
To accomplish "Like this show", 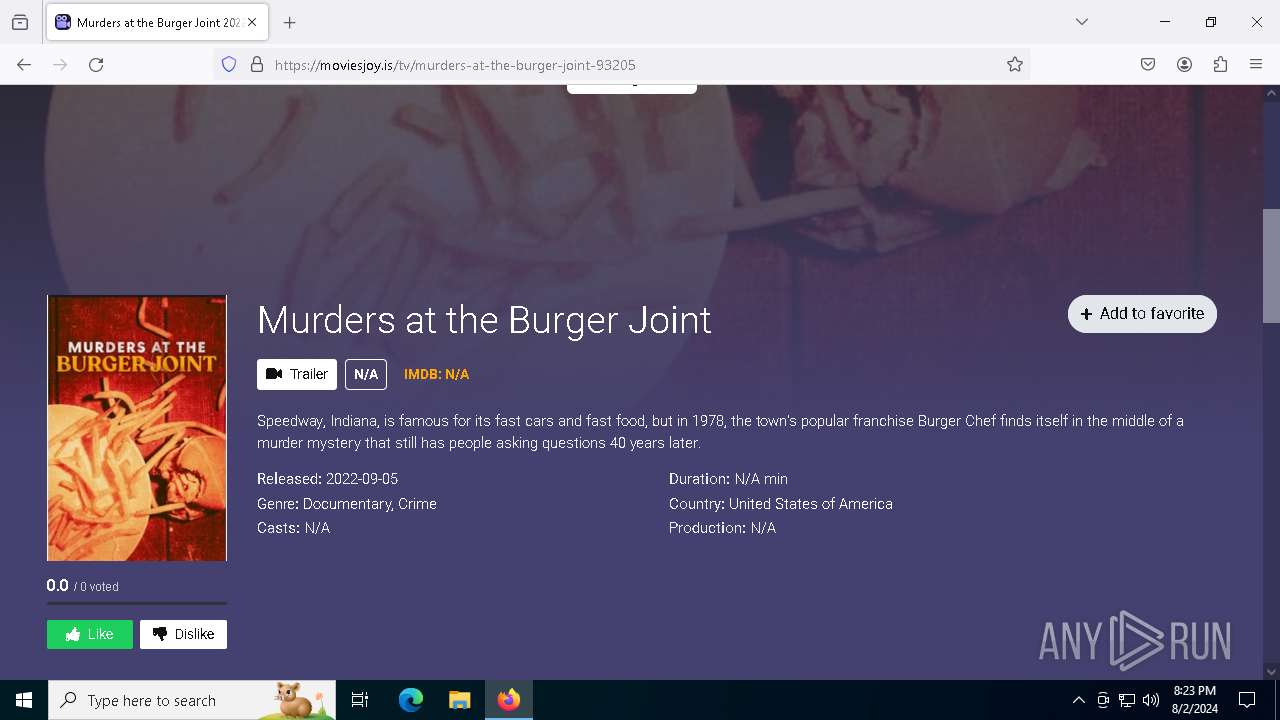I will tap(90, 634).
